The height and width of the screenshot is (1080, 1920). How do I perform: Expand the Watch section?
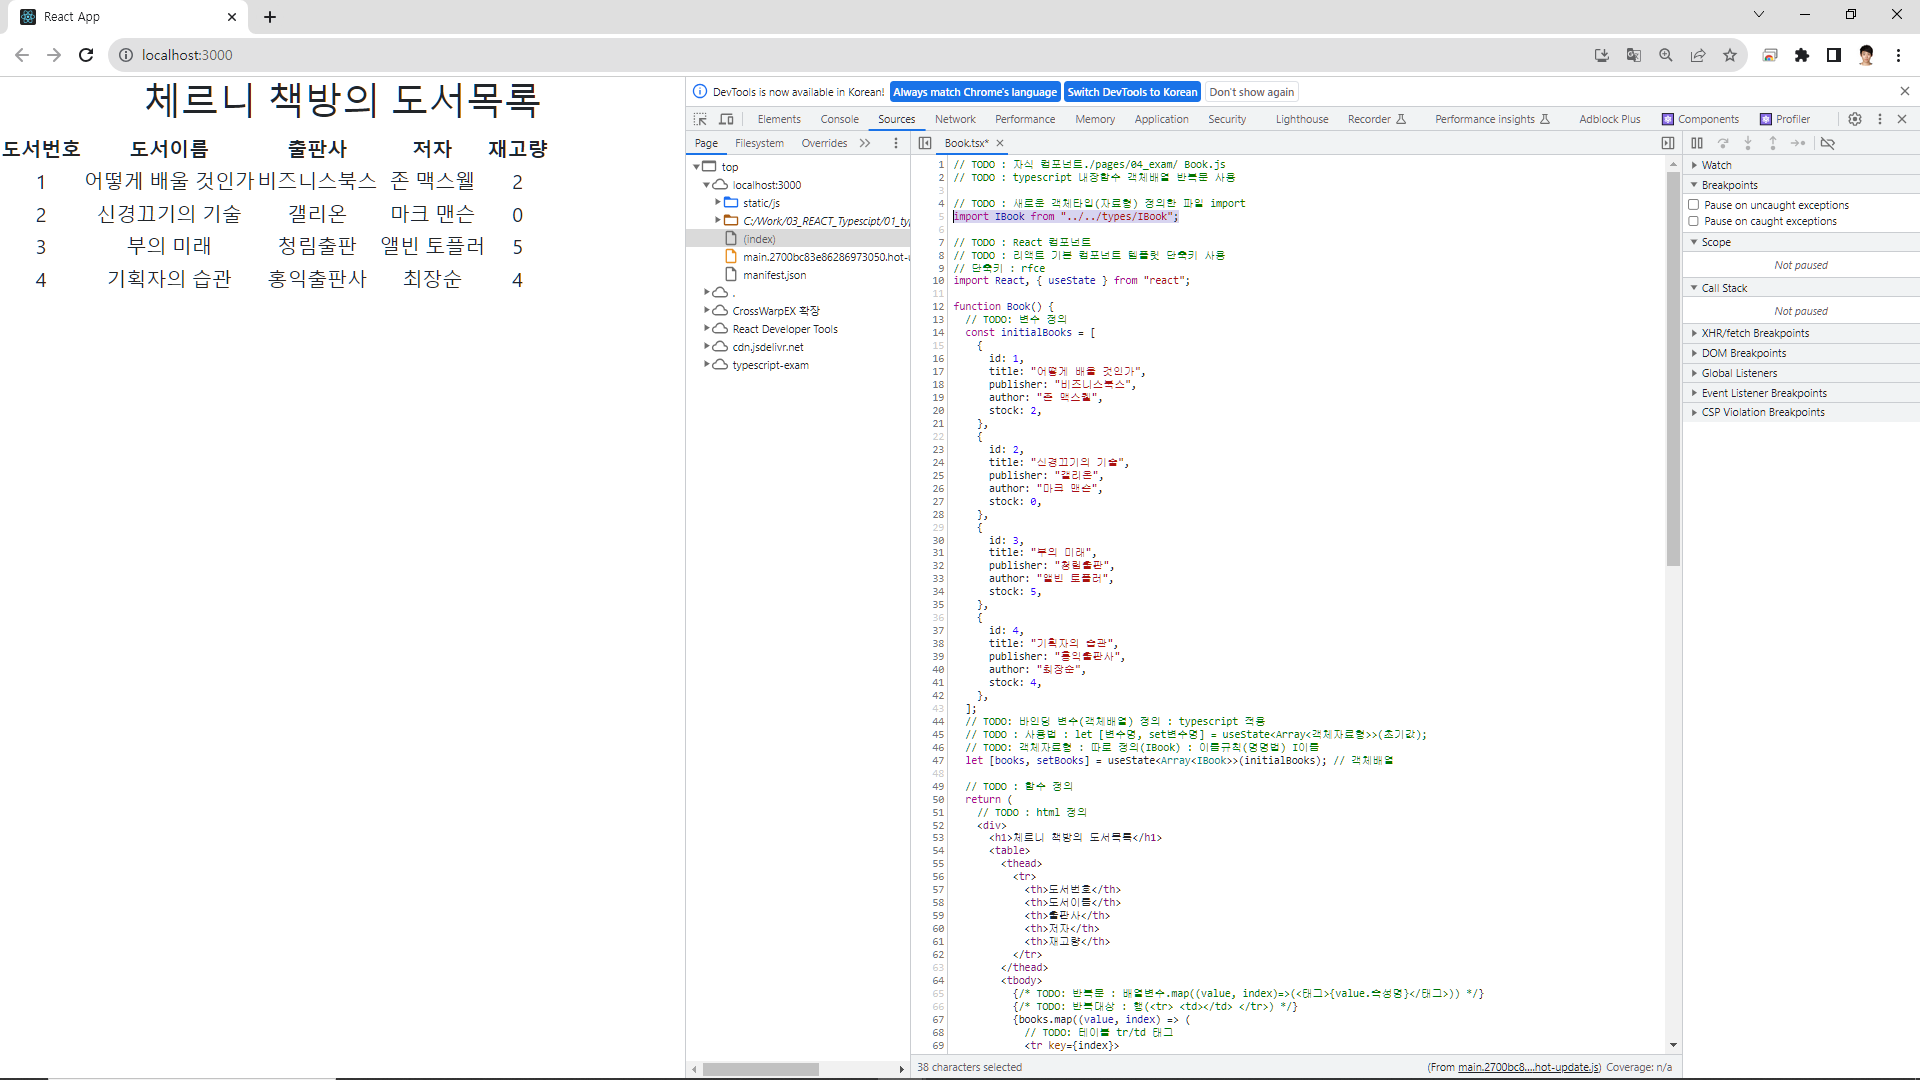(x=1716, y=165)
